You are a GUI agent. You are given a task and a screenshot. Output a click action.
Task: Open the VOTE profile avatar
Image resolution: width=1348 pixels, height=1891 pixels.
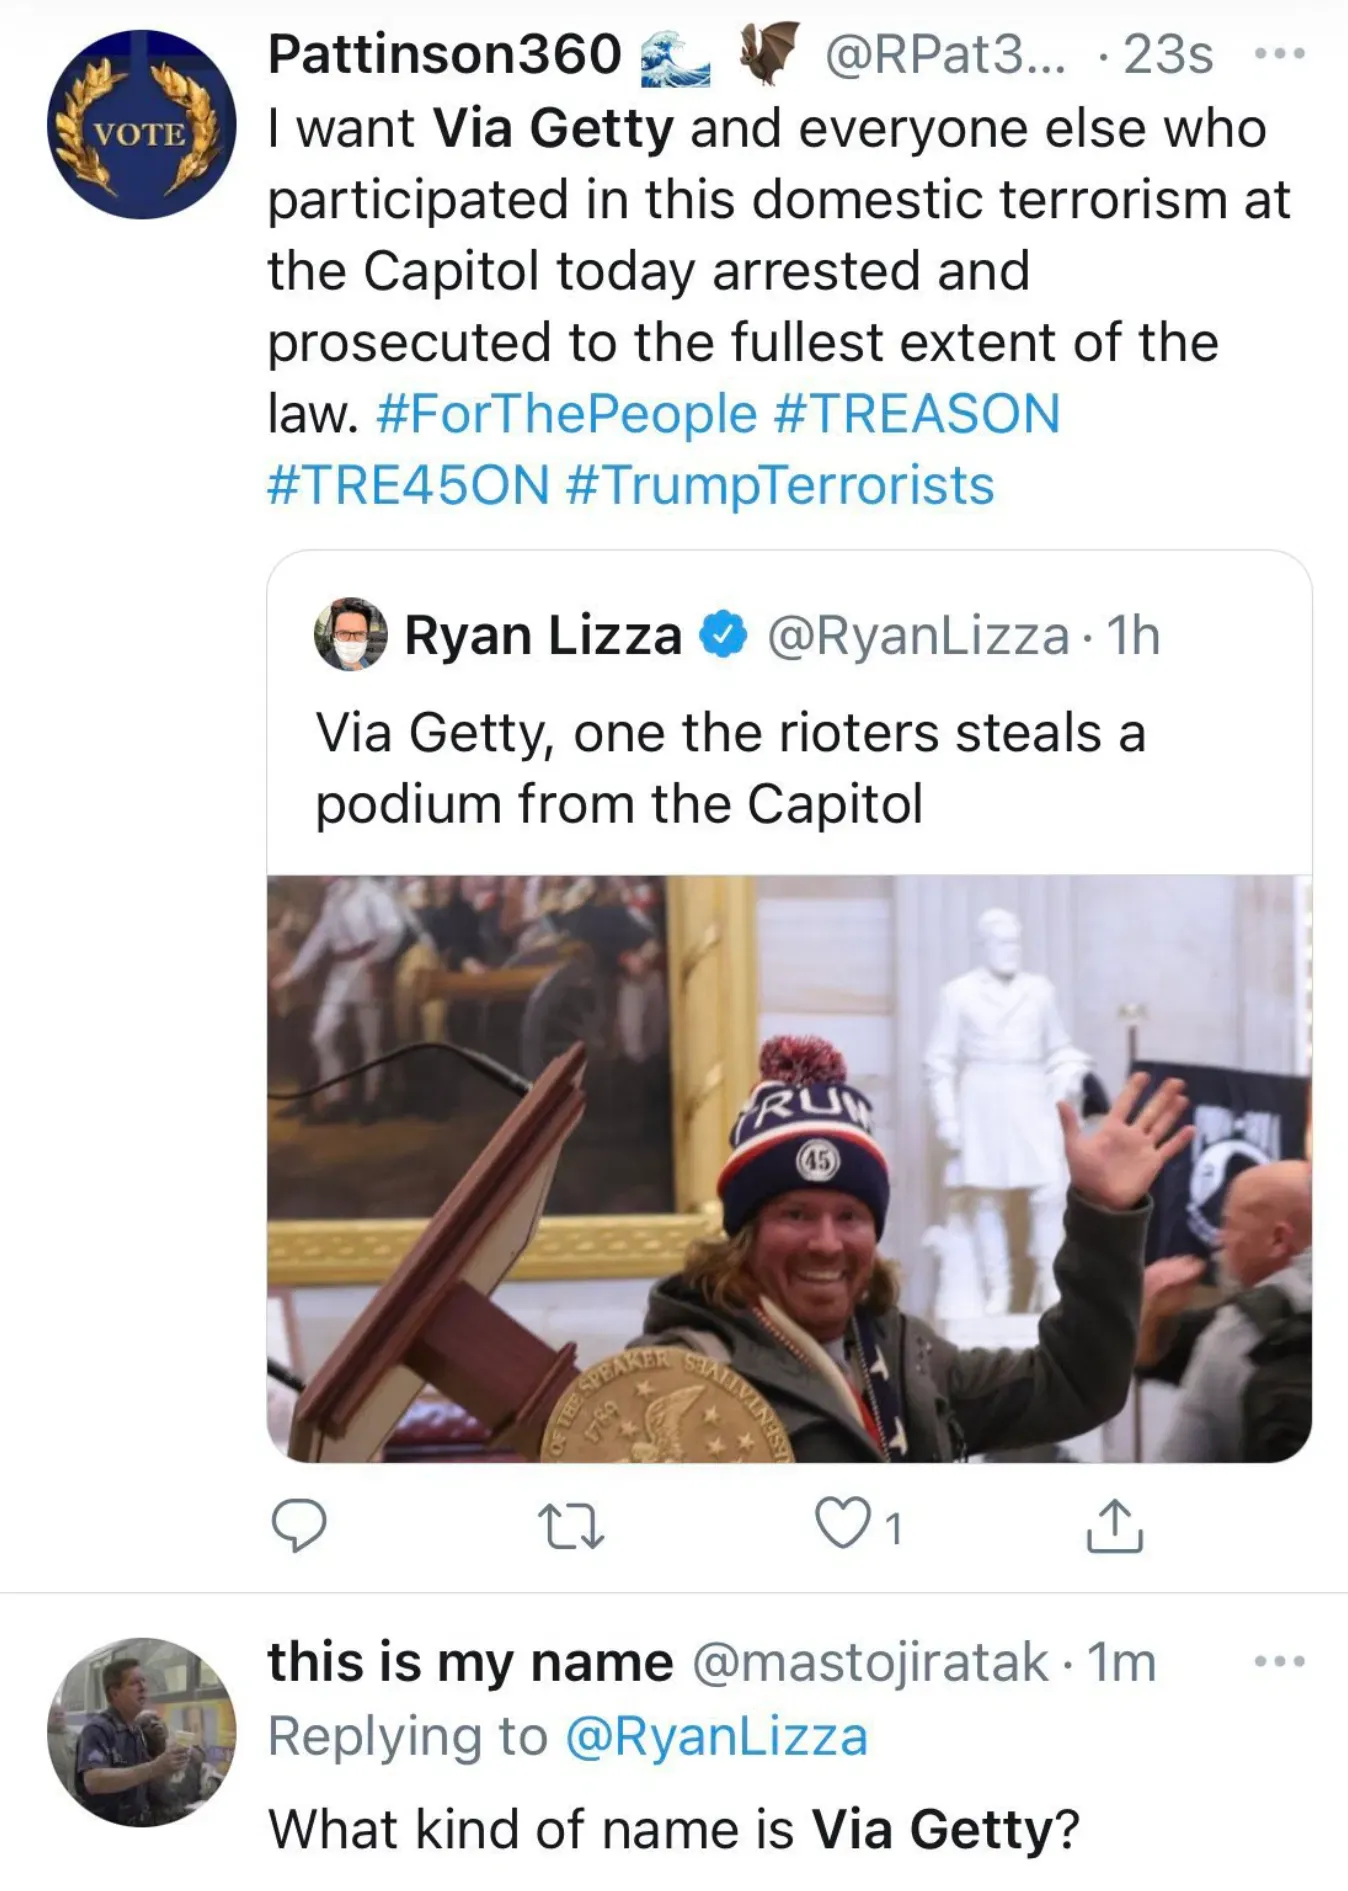click(x=142, y=125)
